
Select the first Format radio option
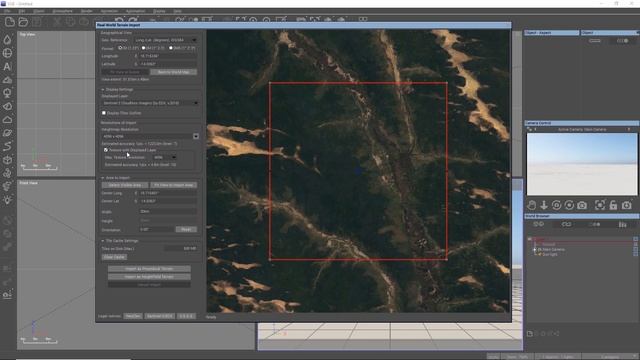pos(120,48)
